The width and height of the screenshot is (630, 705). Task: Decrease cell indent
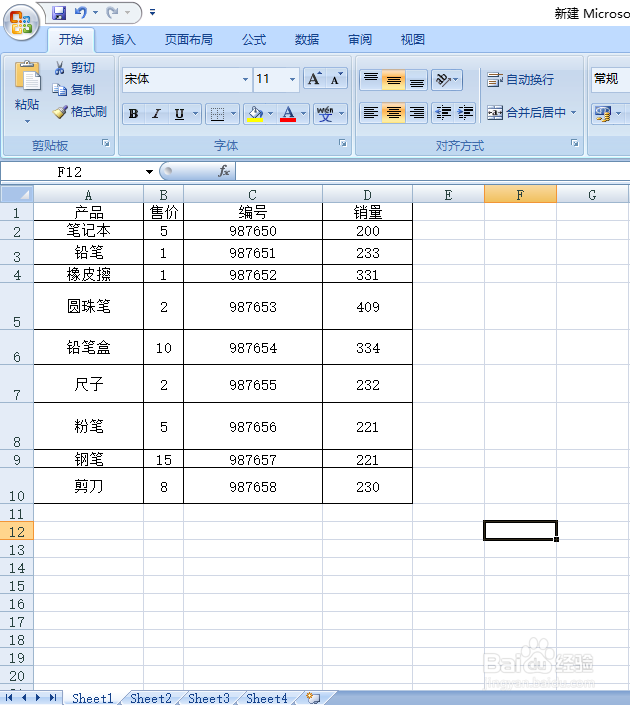(x=443, y=112)
